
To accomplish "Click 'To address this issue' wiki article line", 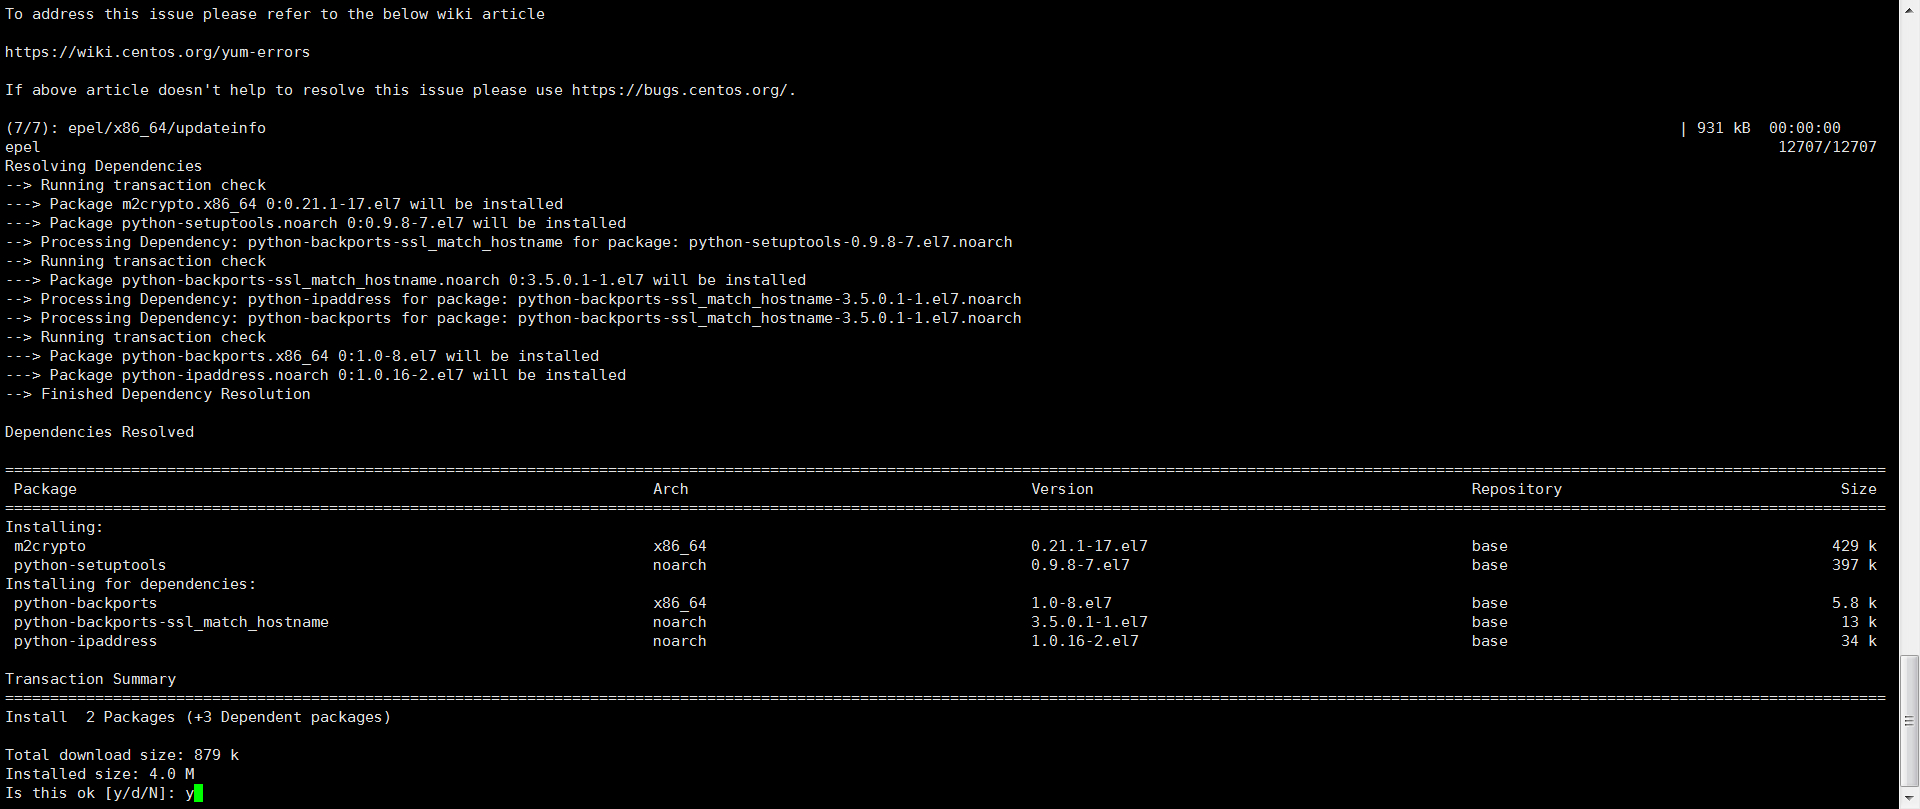I will point(275,14).
